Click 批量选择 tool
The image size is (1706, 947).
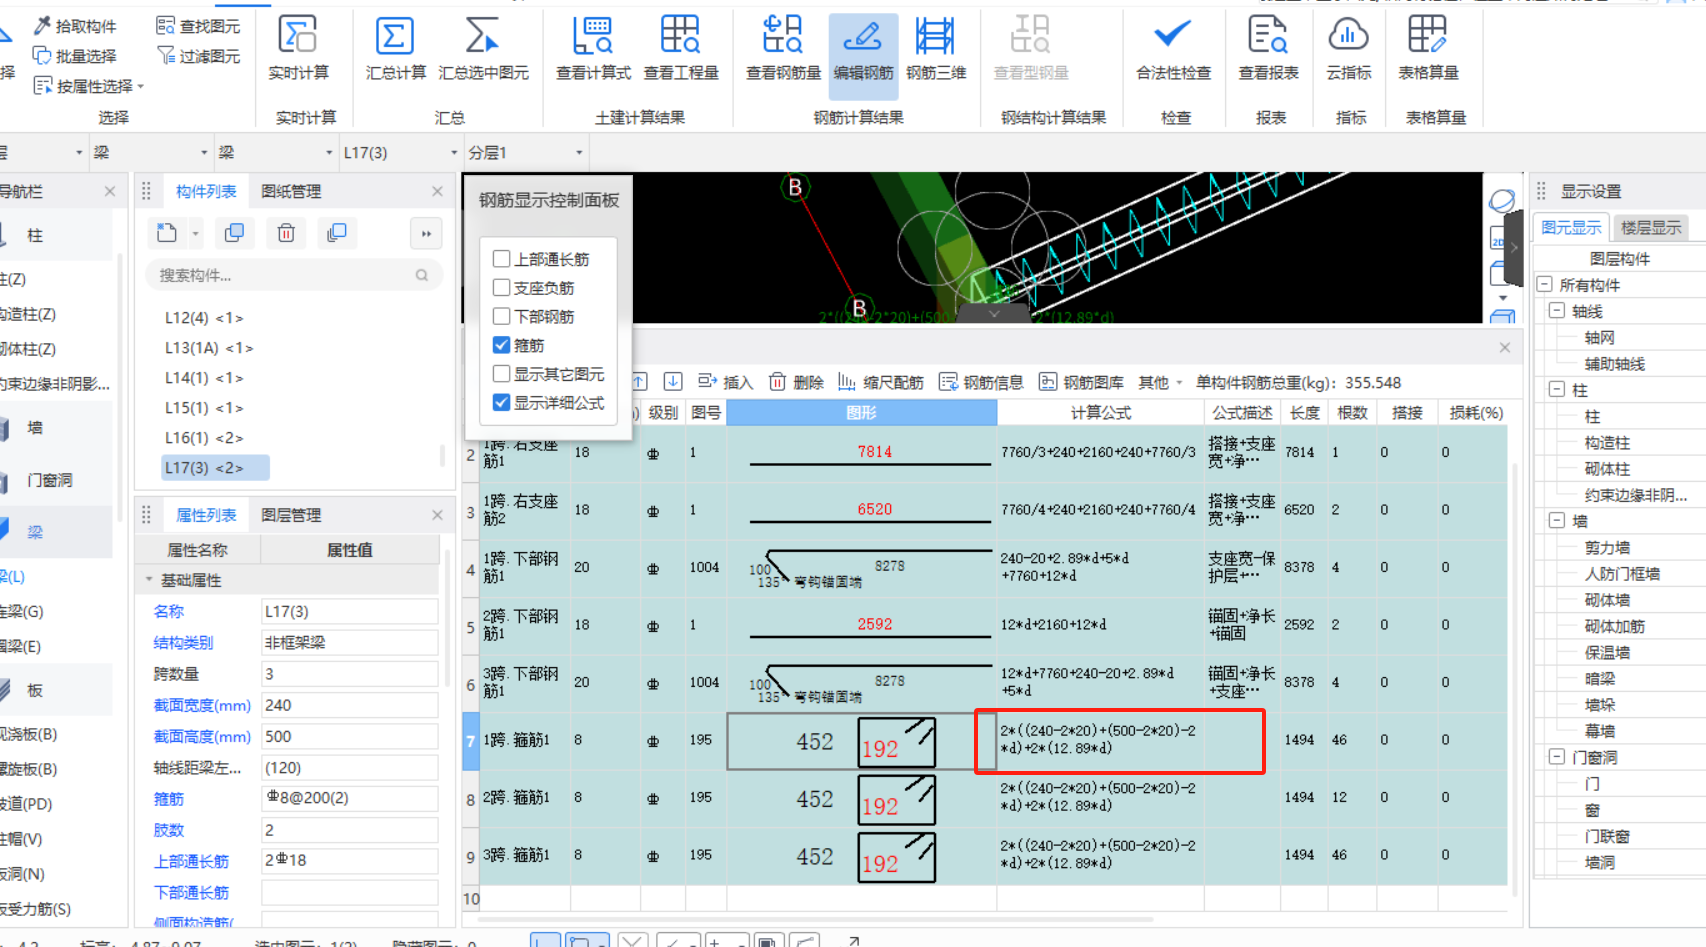click(75, 56)
